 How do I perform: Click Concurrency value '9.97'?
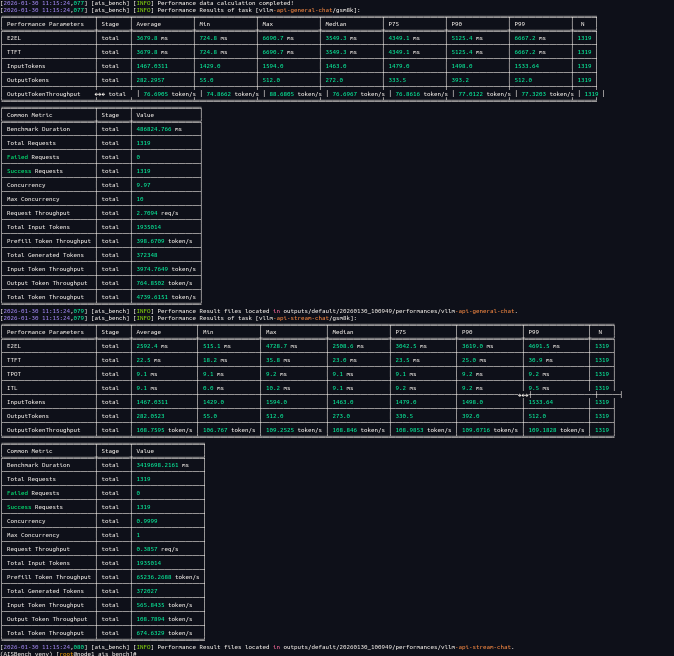pyautogui.click(x=143, y=185)
